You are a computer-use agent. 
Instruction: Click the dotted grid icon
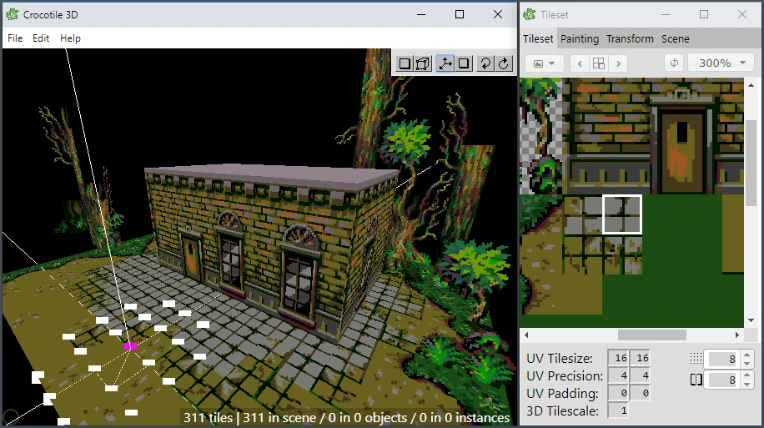pos(696,359)
